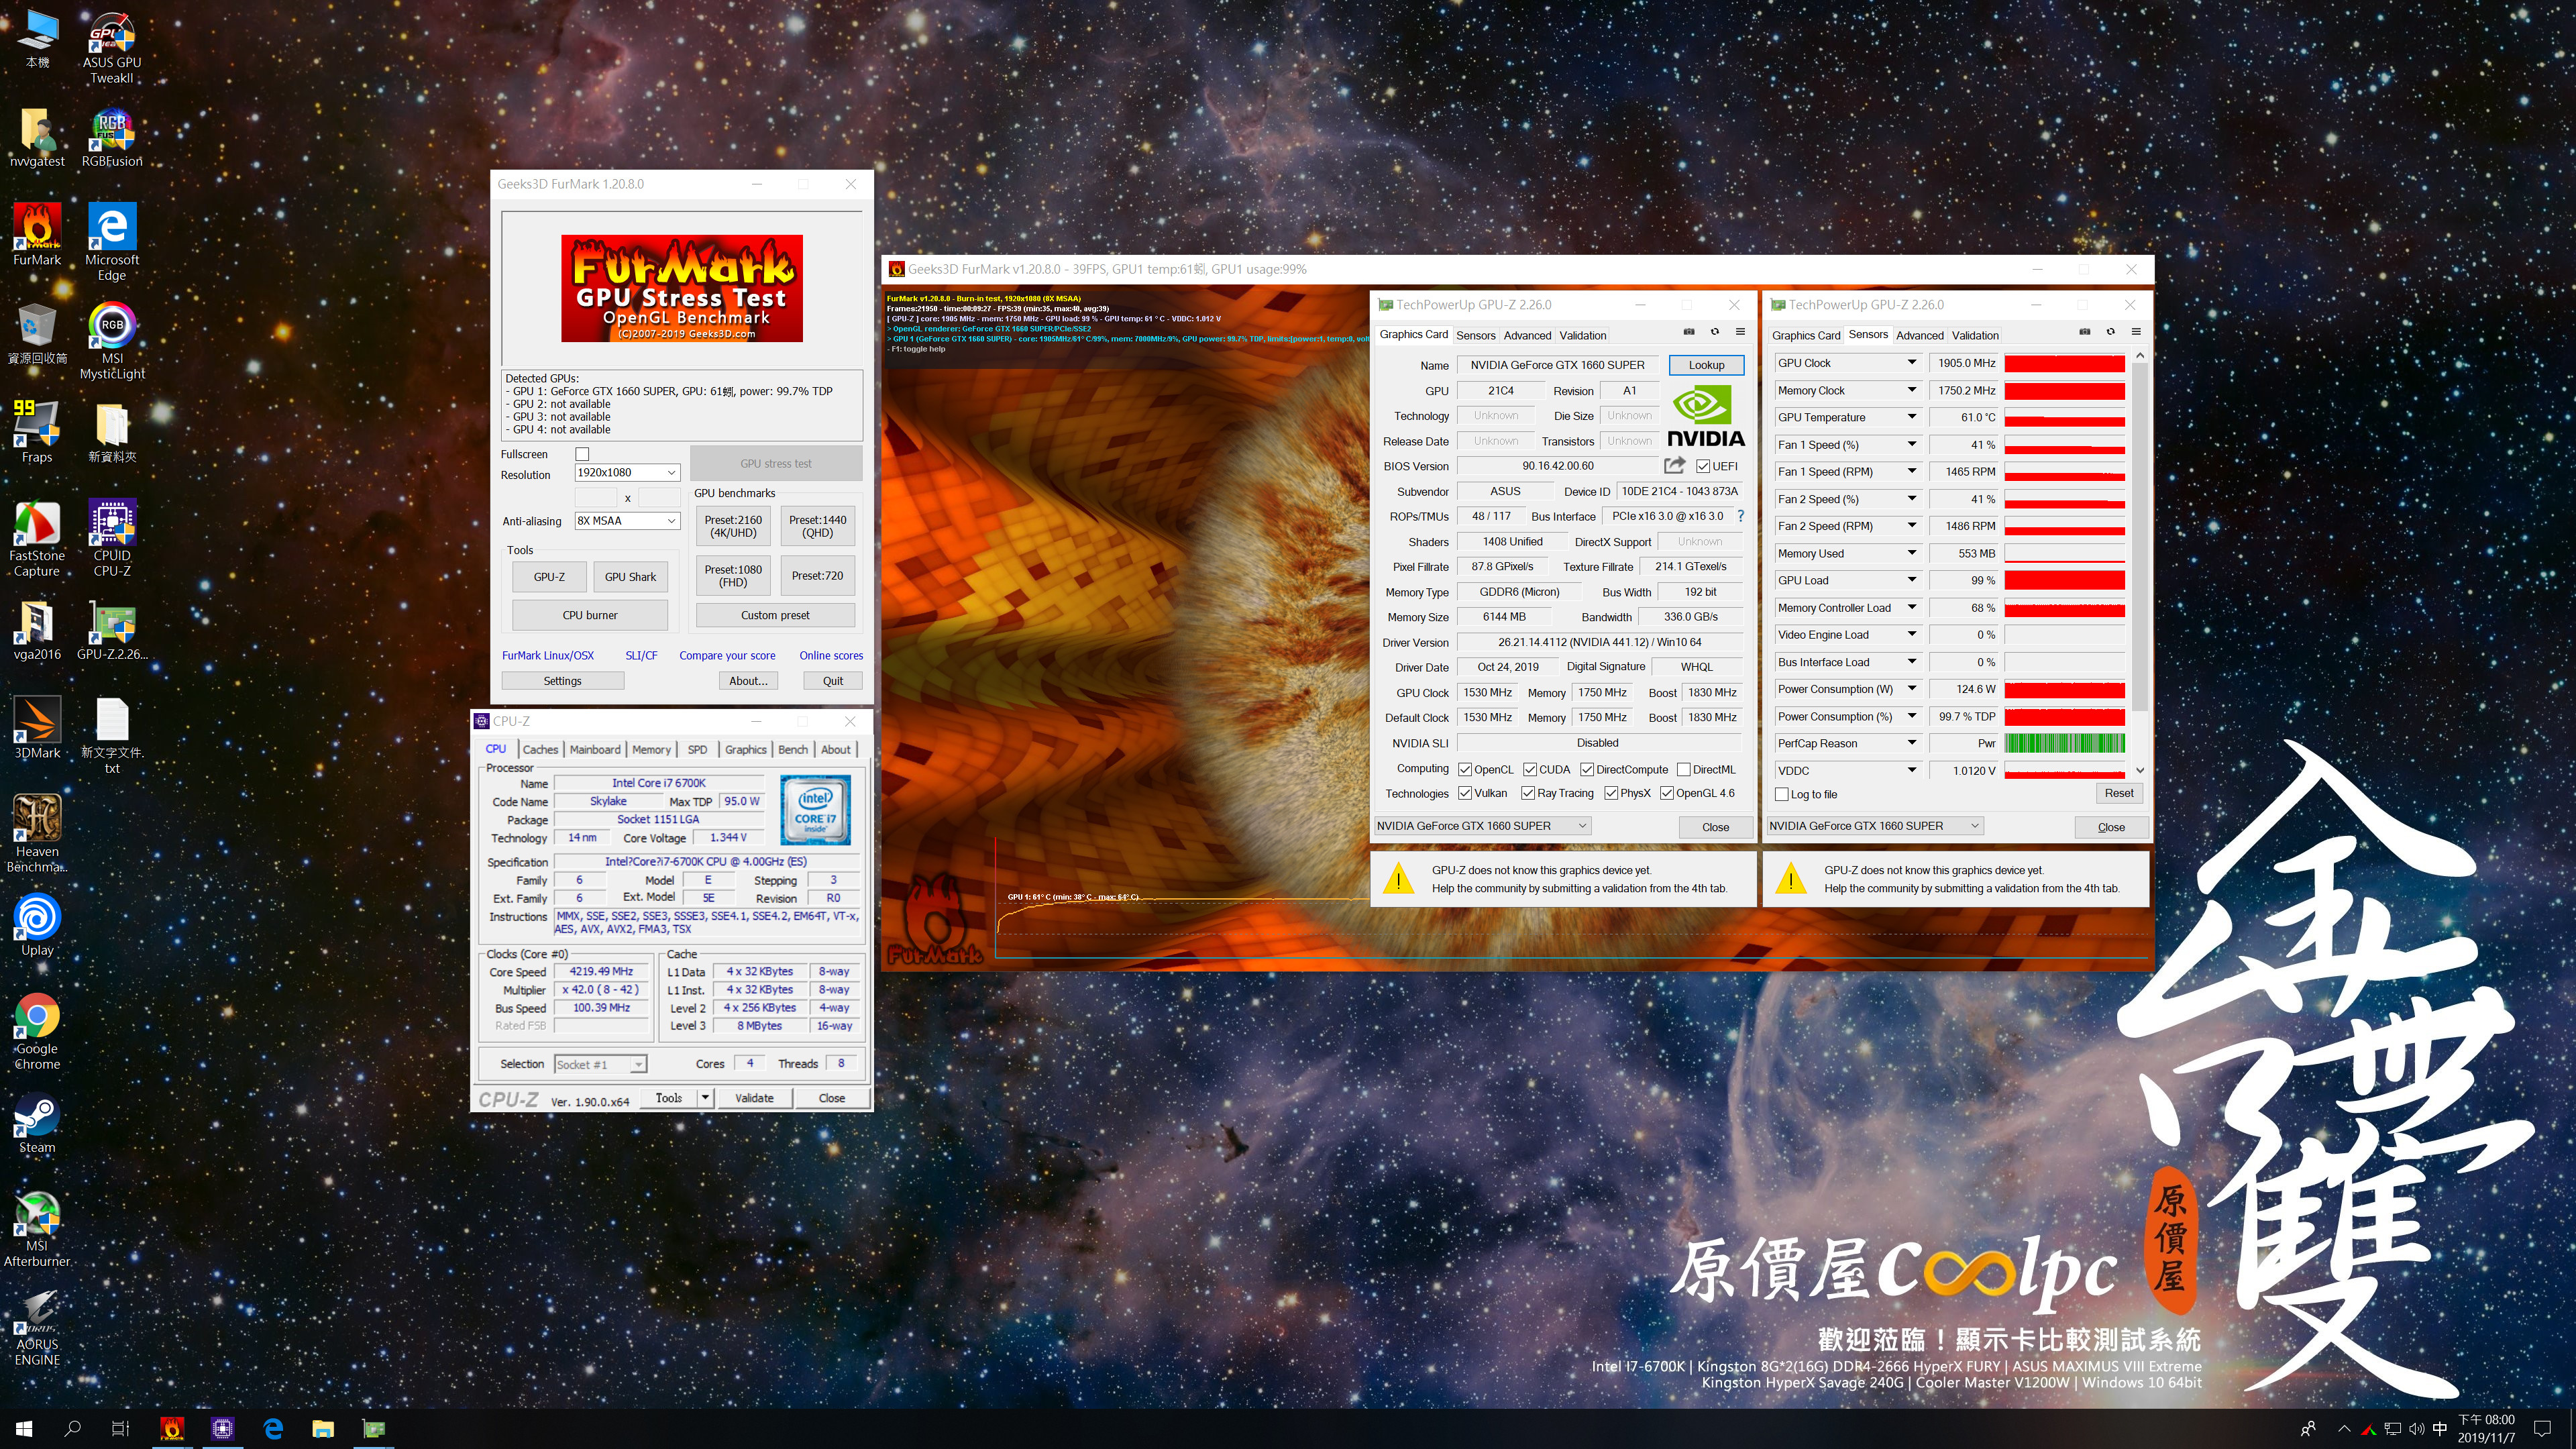The height and width of the screenshot is (1449, 2576).
Task: Open FastStone Capture desktop icon
Action: (37, 538)
